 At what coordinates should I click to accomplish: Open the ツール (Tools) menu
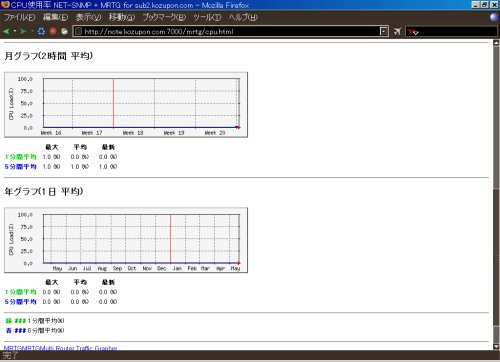207,17
